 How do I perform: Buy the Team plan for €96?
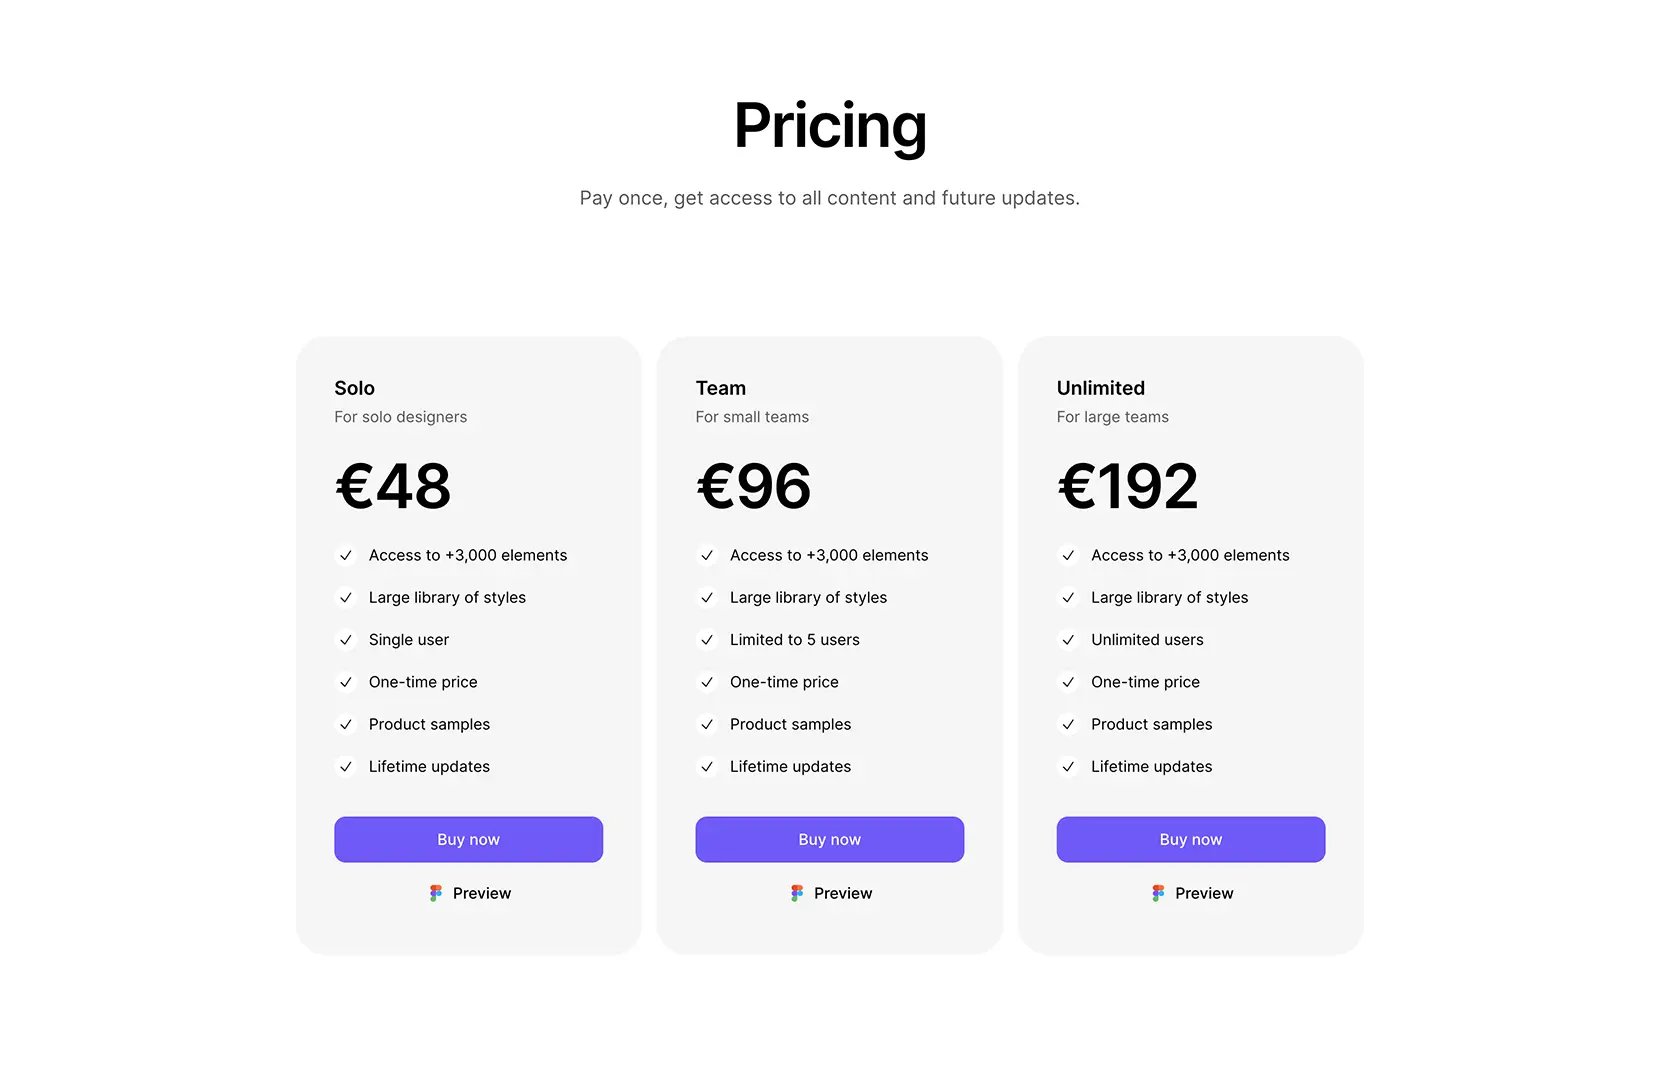(829, 839)
